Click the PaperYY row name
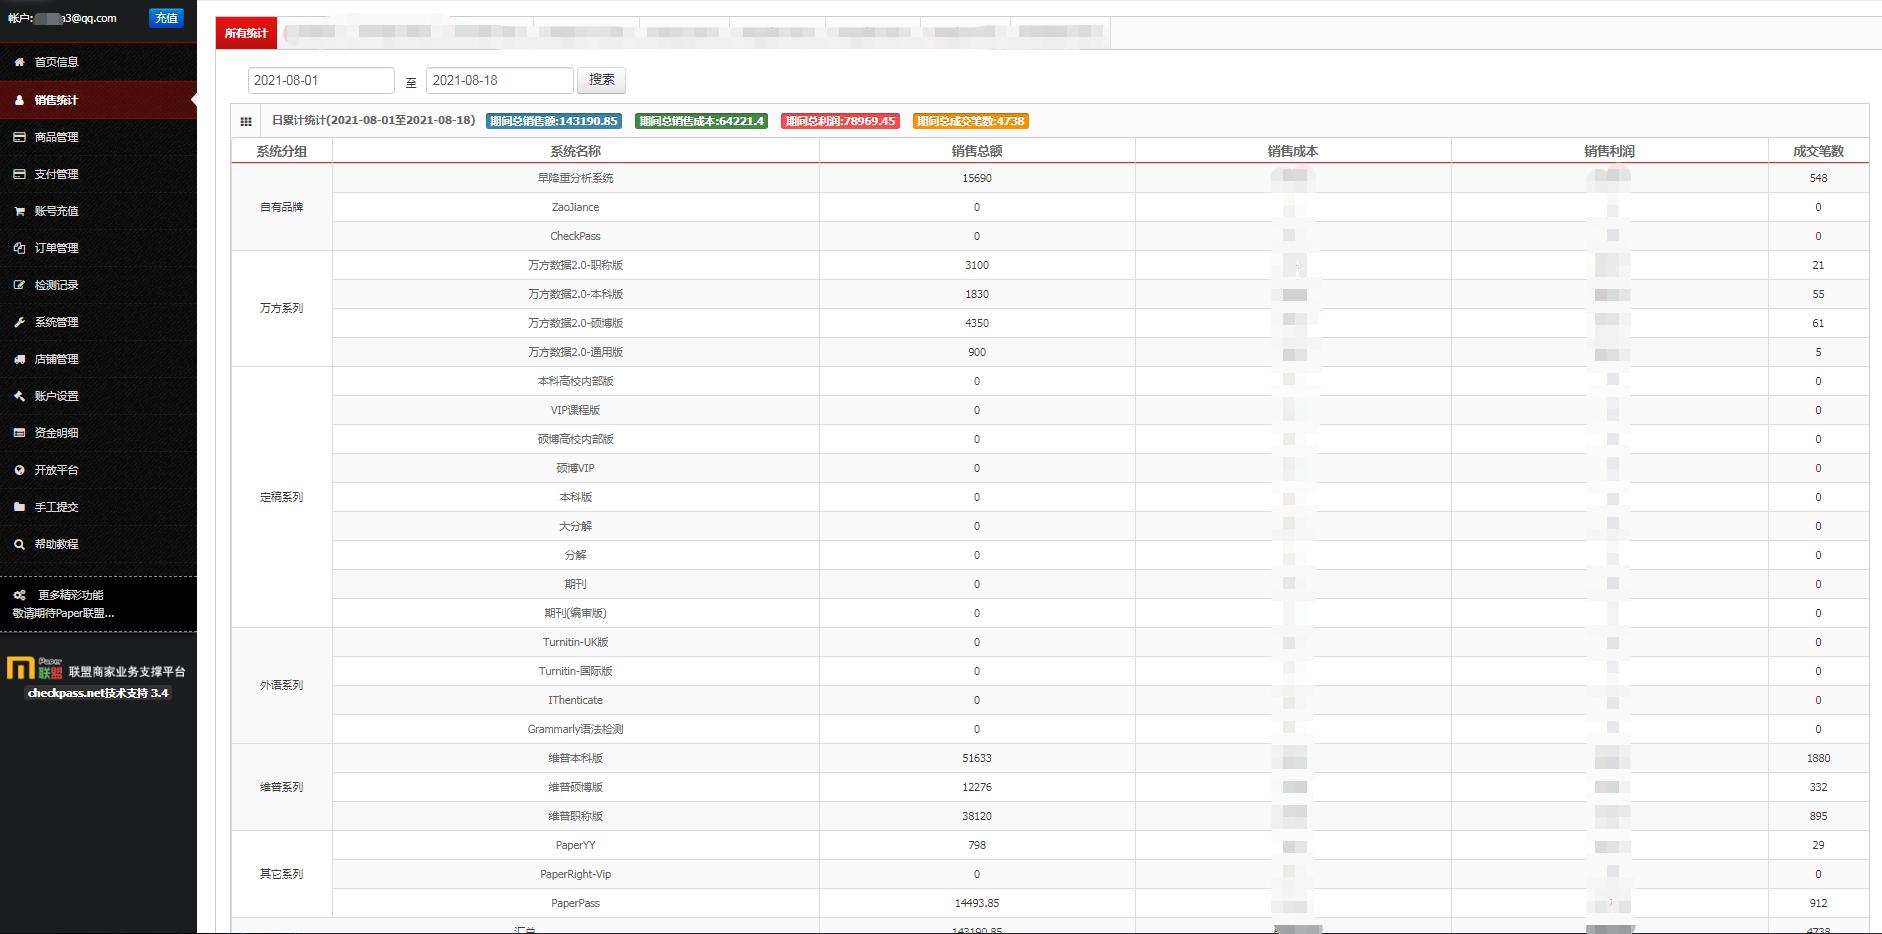1882x934 pixels. pyautogui.click(x=576, y=845)
